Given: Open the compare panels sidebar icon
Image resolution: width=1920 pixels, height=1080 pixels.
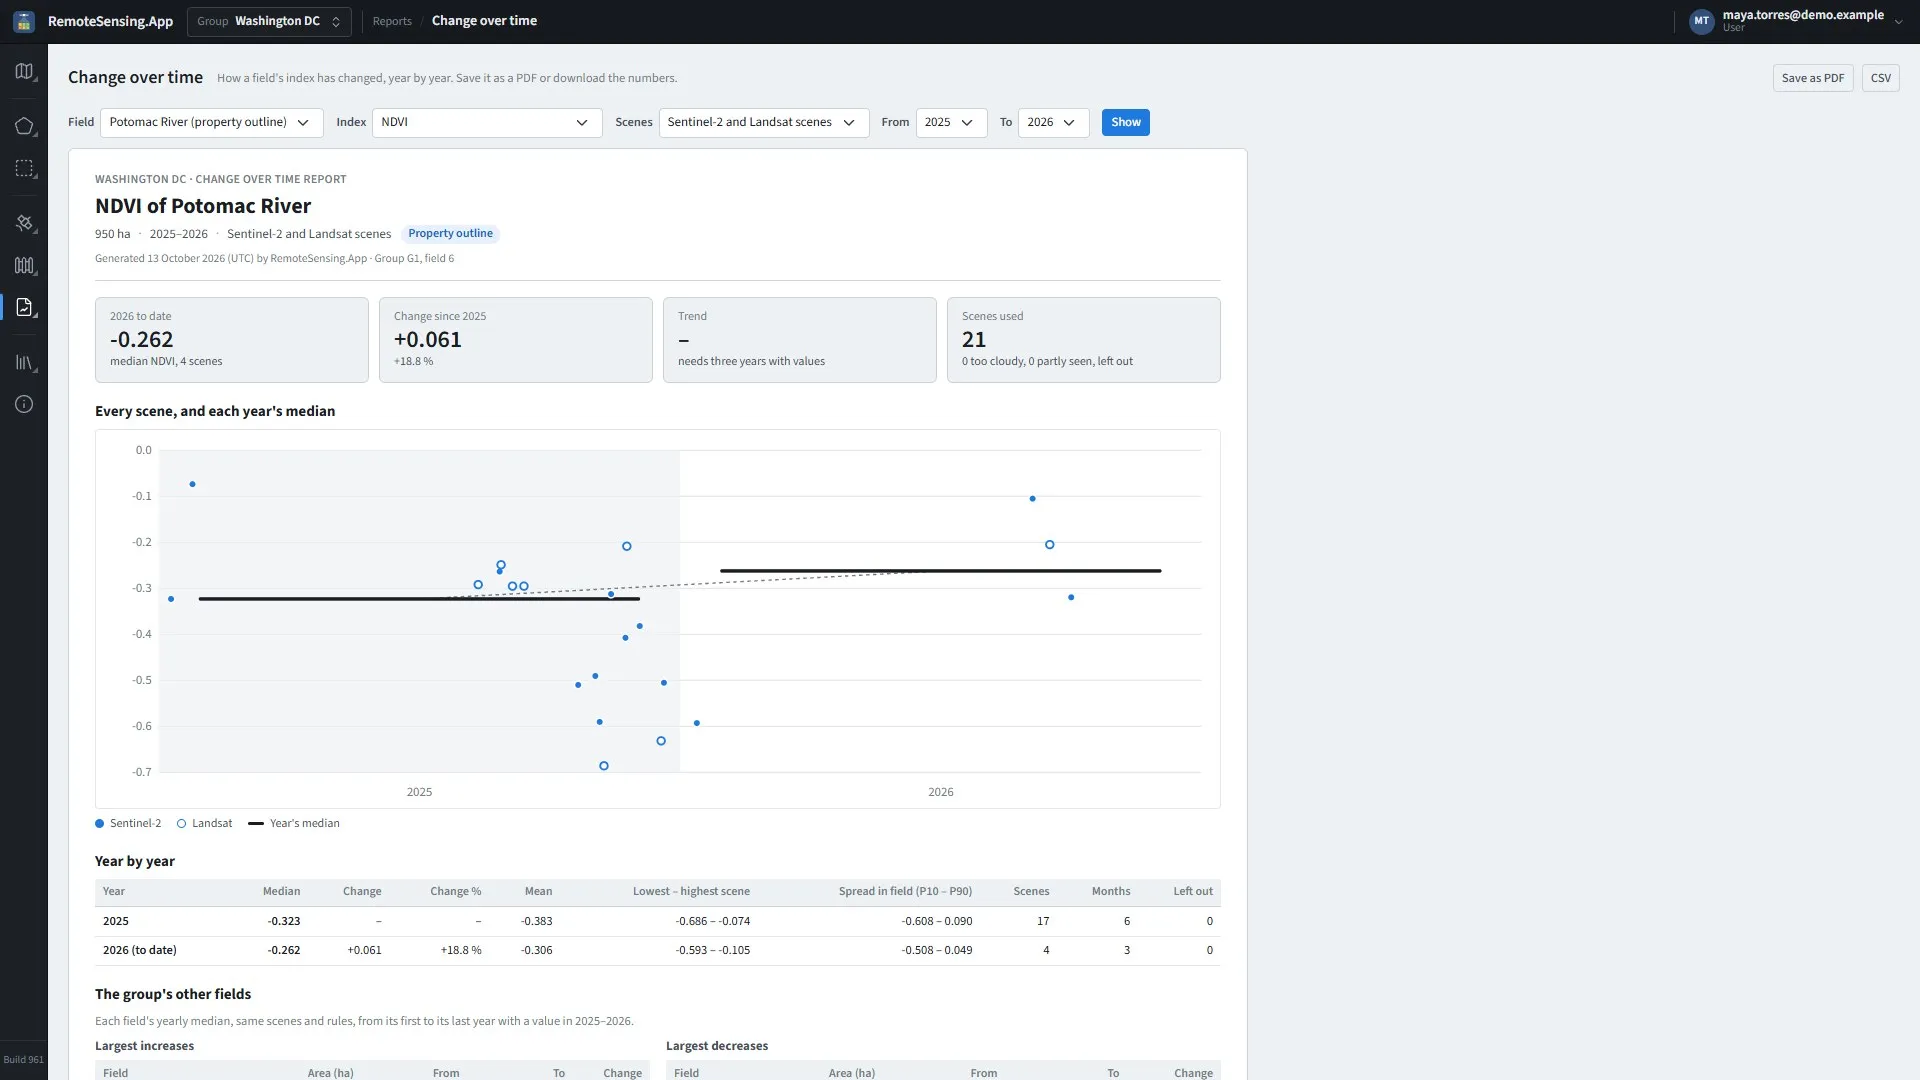Looking at the screenshot, I should point(24,265).
